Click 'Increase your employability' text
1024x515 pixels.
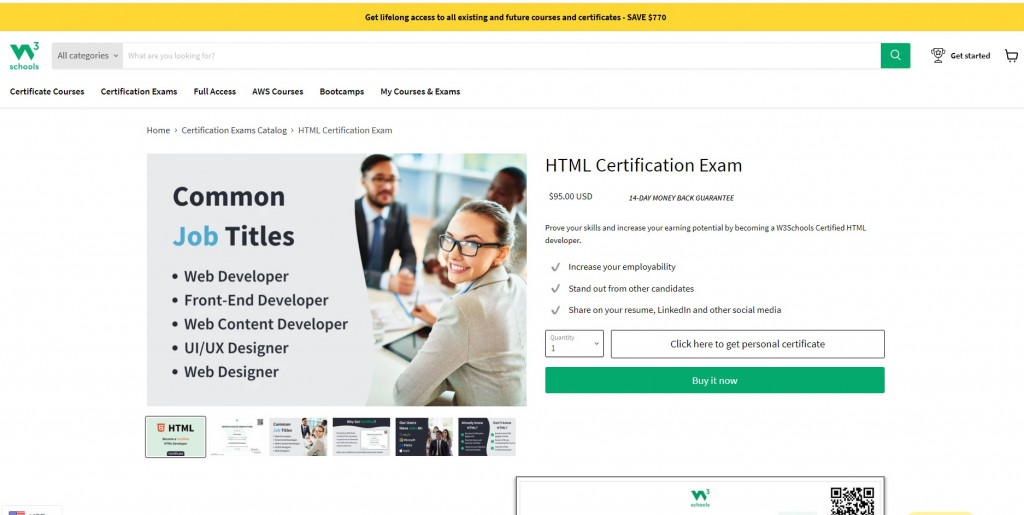(x=622, y=267)
